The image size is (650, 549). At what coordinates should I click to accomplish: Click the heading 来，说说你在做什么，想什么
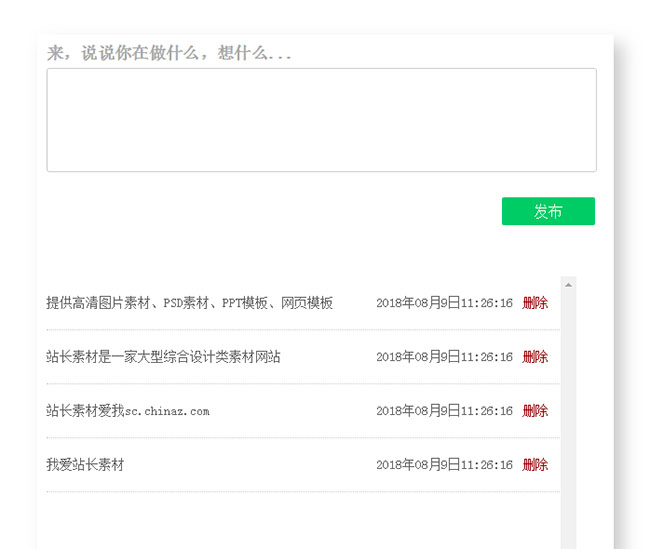(x=169, y=54)
